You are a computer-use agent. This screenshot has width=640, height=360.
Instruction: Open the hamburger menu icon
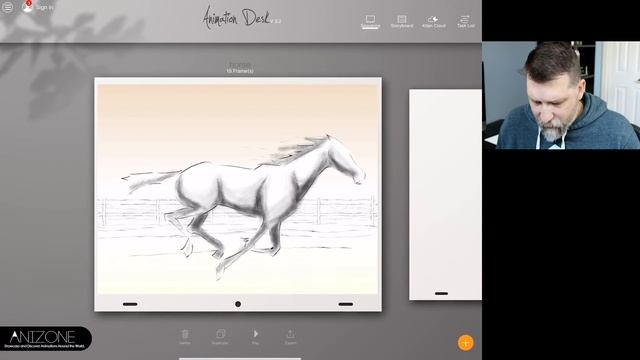(x=7, y=7)
